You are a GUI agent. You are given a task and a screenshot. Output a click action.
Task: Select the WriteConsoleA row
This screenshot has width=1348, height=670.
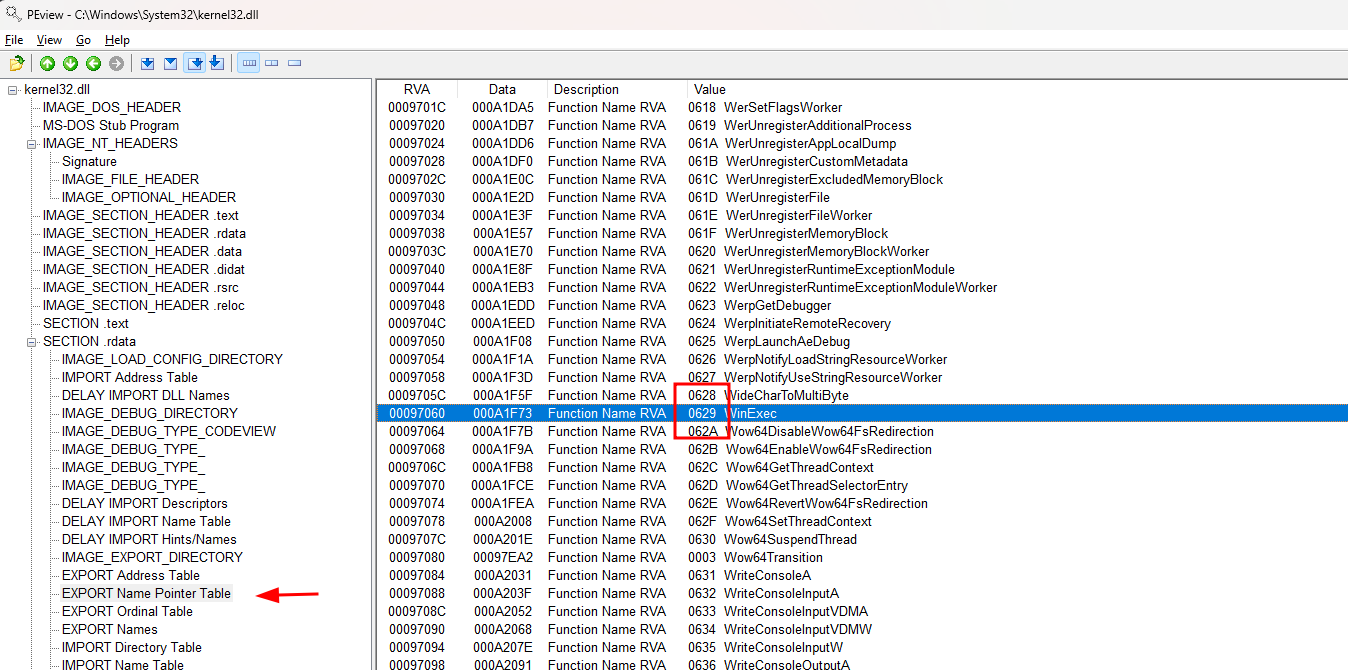(767, 575)
